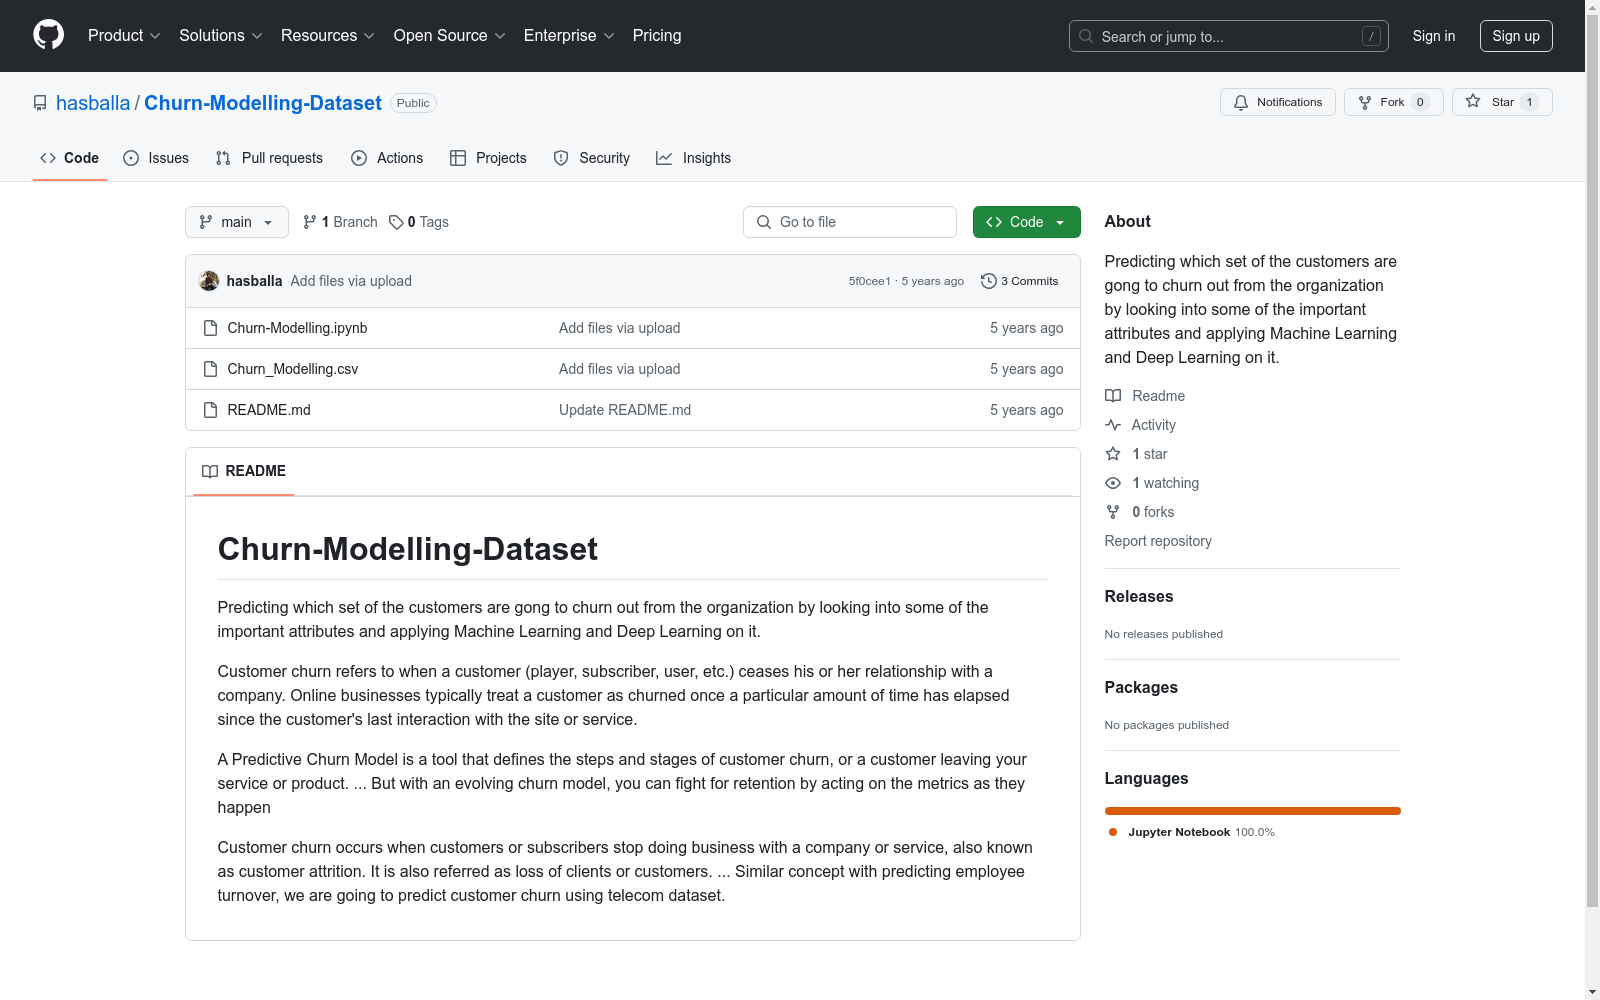Screen dimensions: 1600x1000
Task: Click Update README.md commit message
Action: tap(625, 410)
